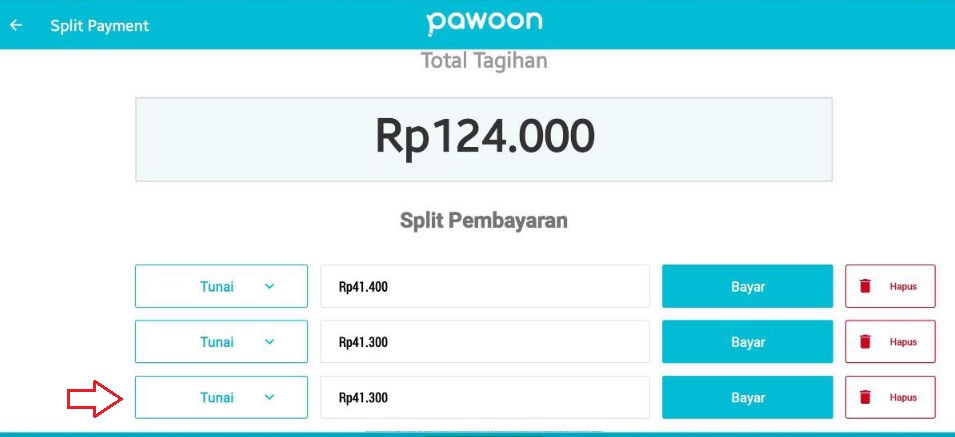The width and height of the screenshot is (955, 437).
Task: Go back using the arrow icon
Action: [16, 25]
